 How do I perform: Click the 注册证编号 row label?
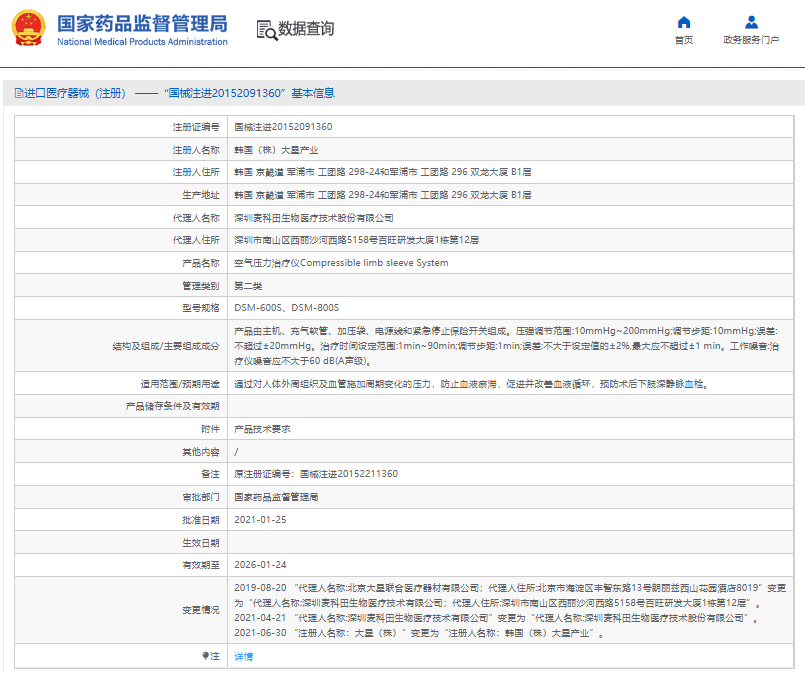[x=196, y=127]
